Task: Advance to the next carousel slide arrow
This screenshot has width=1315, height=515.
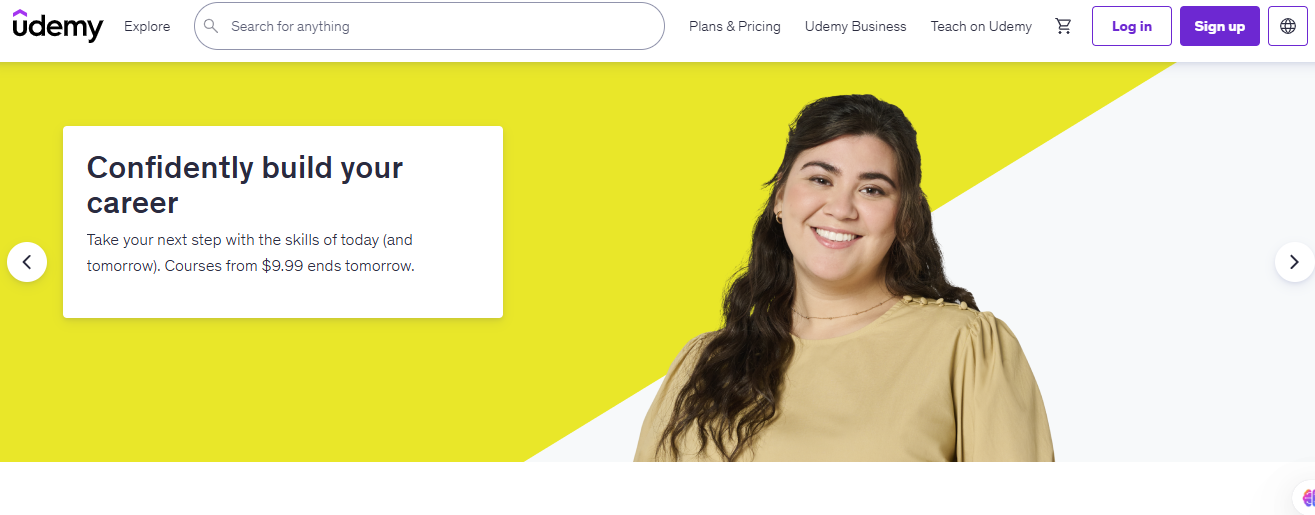Action: [x=1294, y=262]
